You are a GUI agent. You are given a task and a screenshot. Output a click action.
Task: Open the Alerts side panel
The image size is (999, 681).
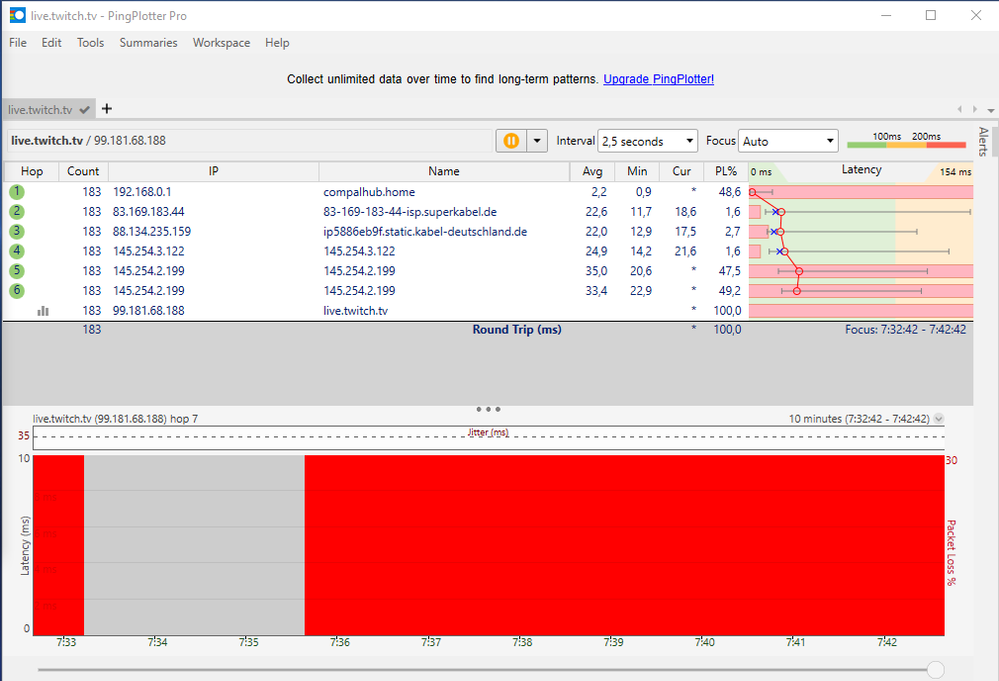(983, 141)
